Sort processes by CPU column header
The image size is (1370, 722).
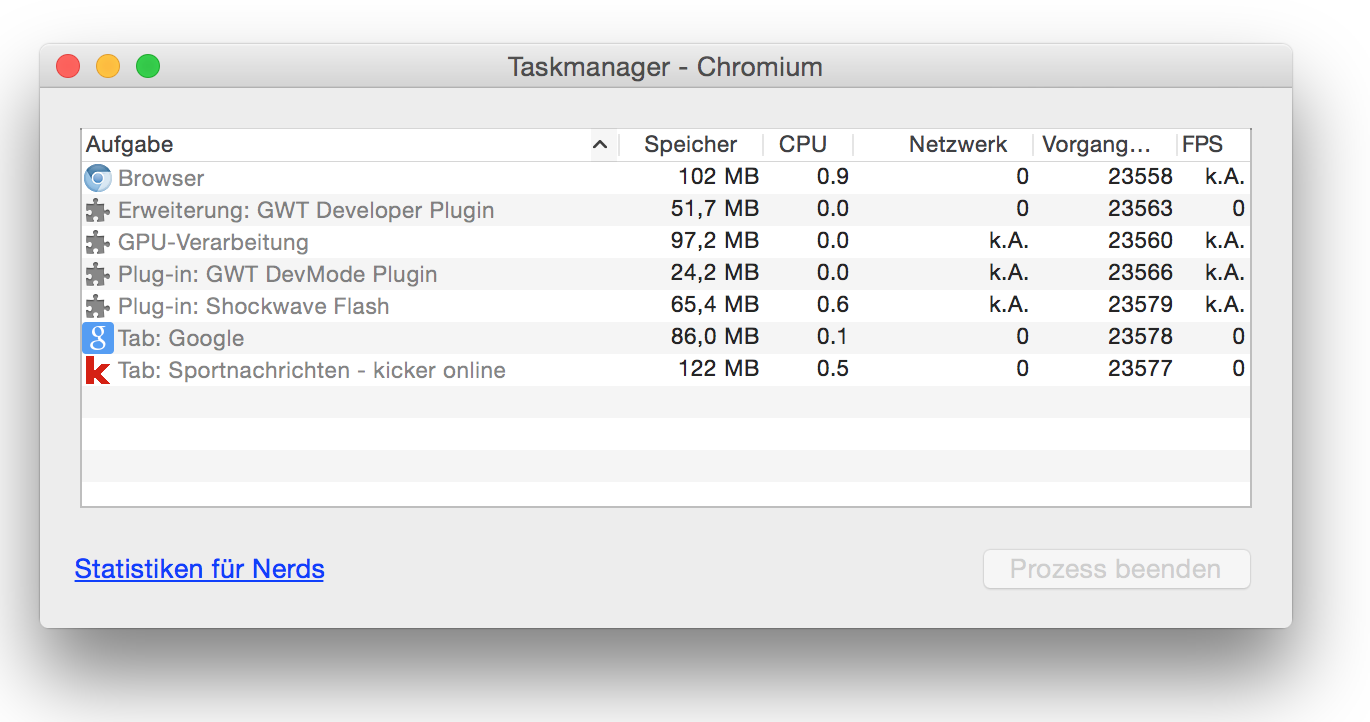(803, 145)
